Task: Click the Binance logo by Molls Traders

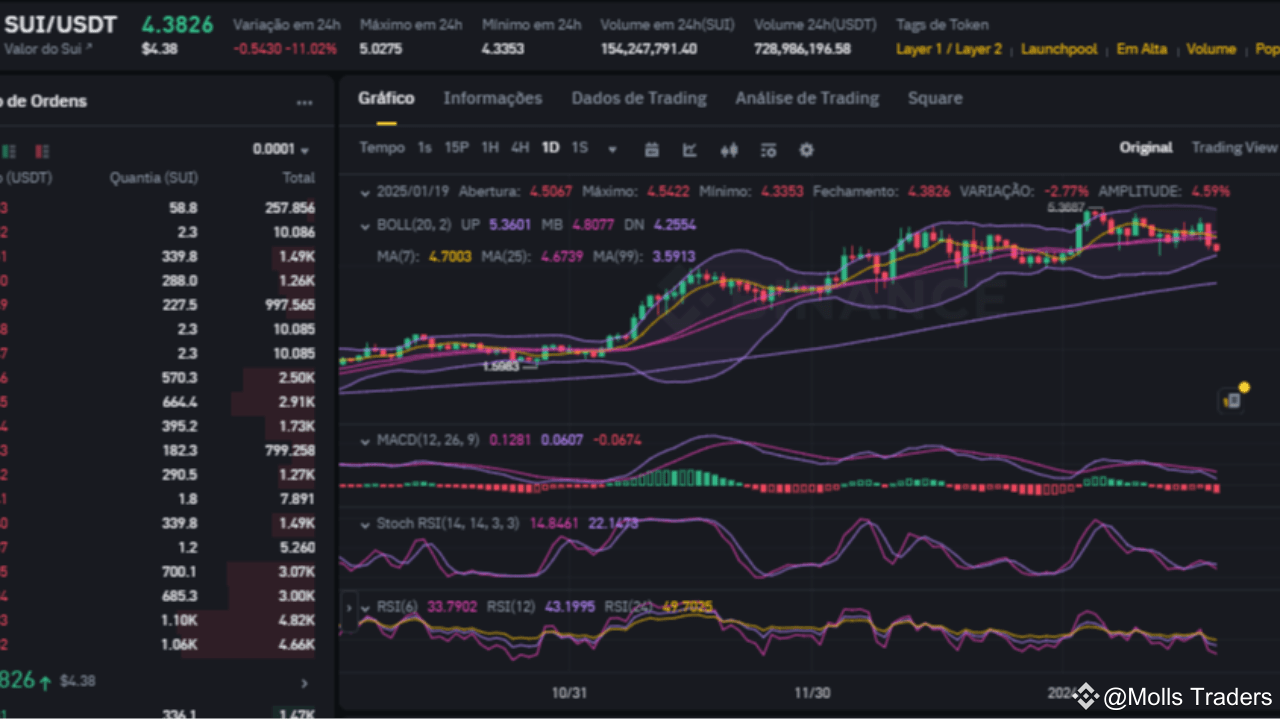Action: (1086, 697)
